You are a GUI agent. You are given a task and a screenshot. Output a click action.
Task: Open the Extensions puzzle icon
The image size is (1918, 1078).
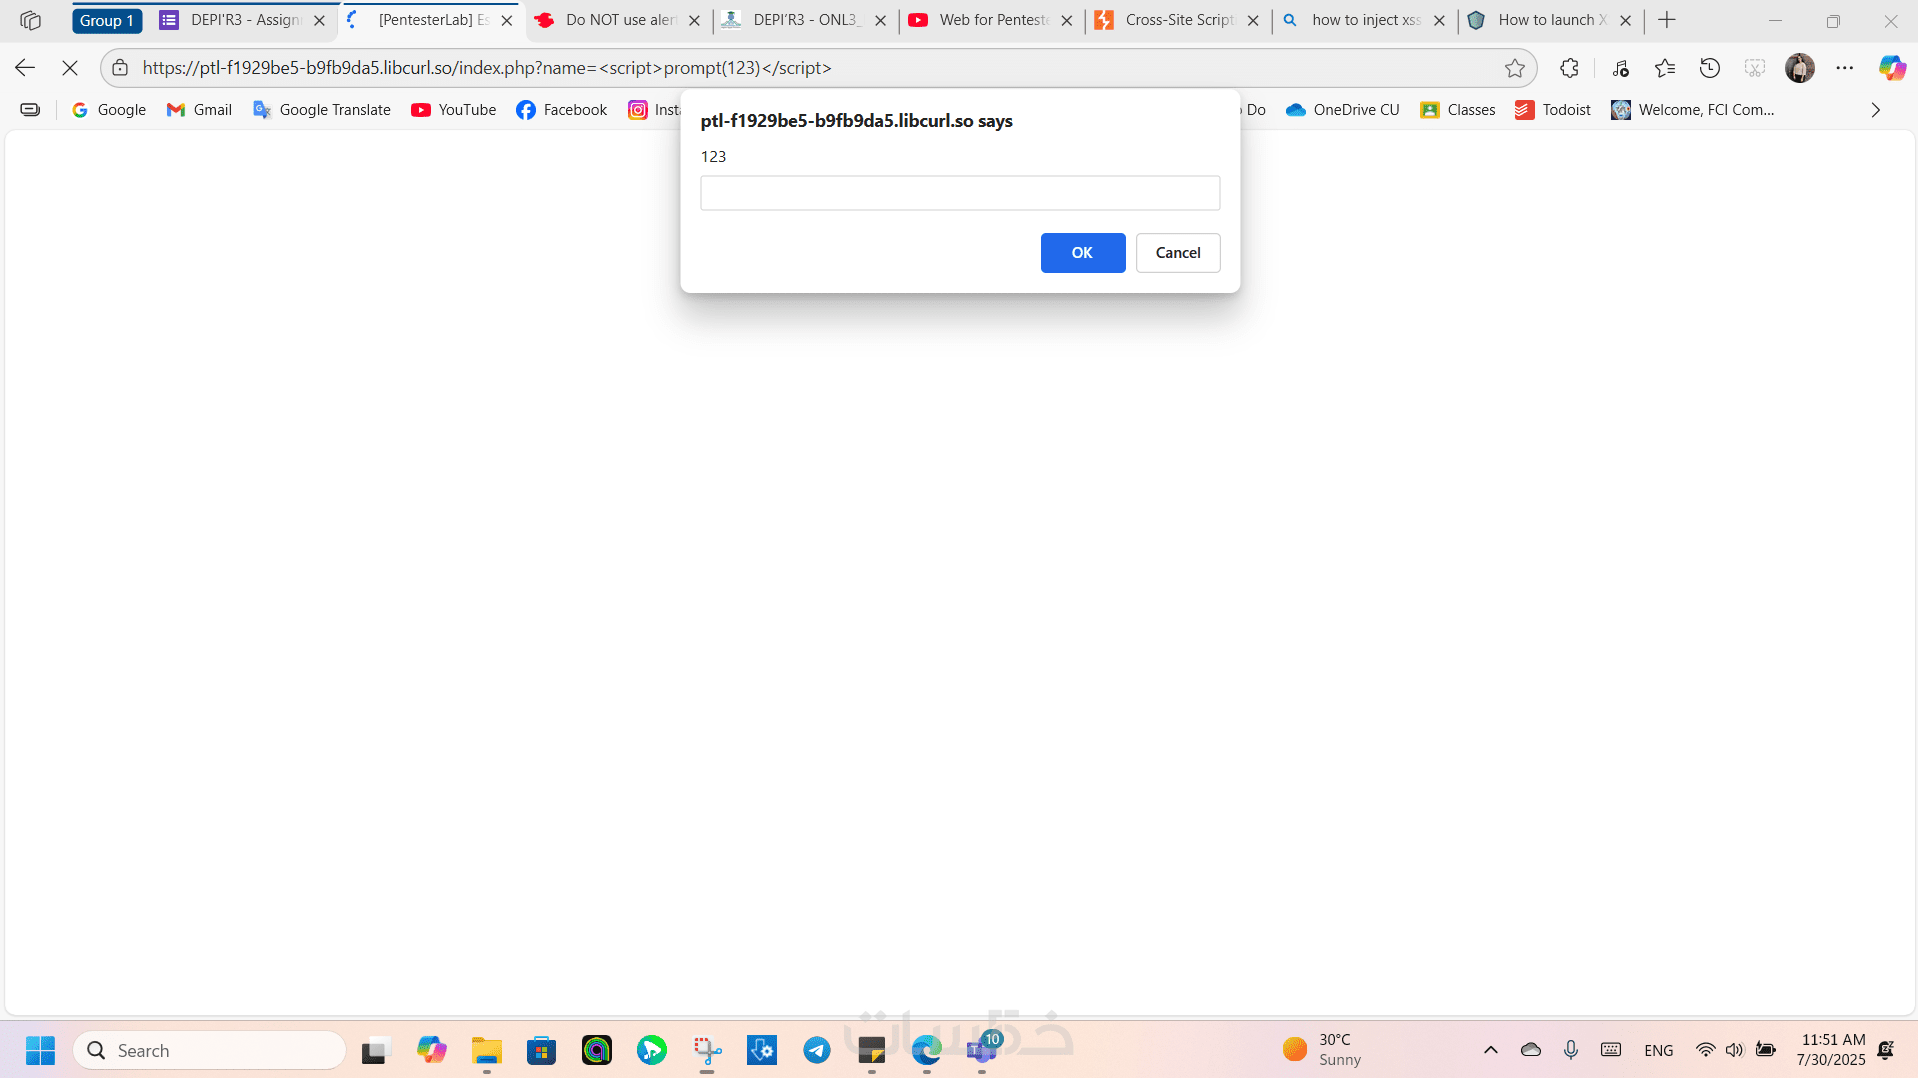1569,68
